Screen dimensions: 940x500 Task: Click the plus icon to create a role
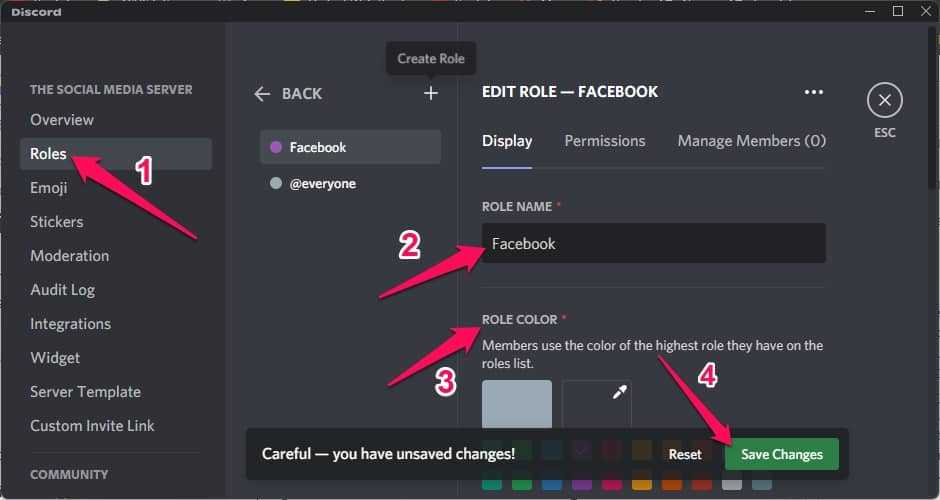[x=431, y=93]
